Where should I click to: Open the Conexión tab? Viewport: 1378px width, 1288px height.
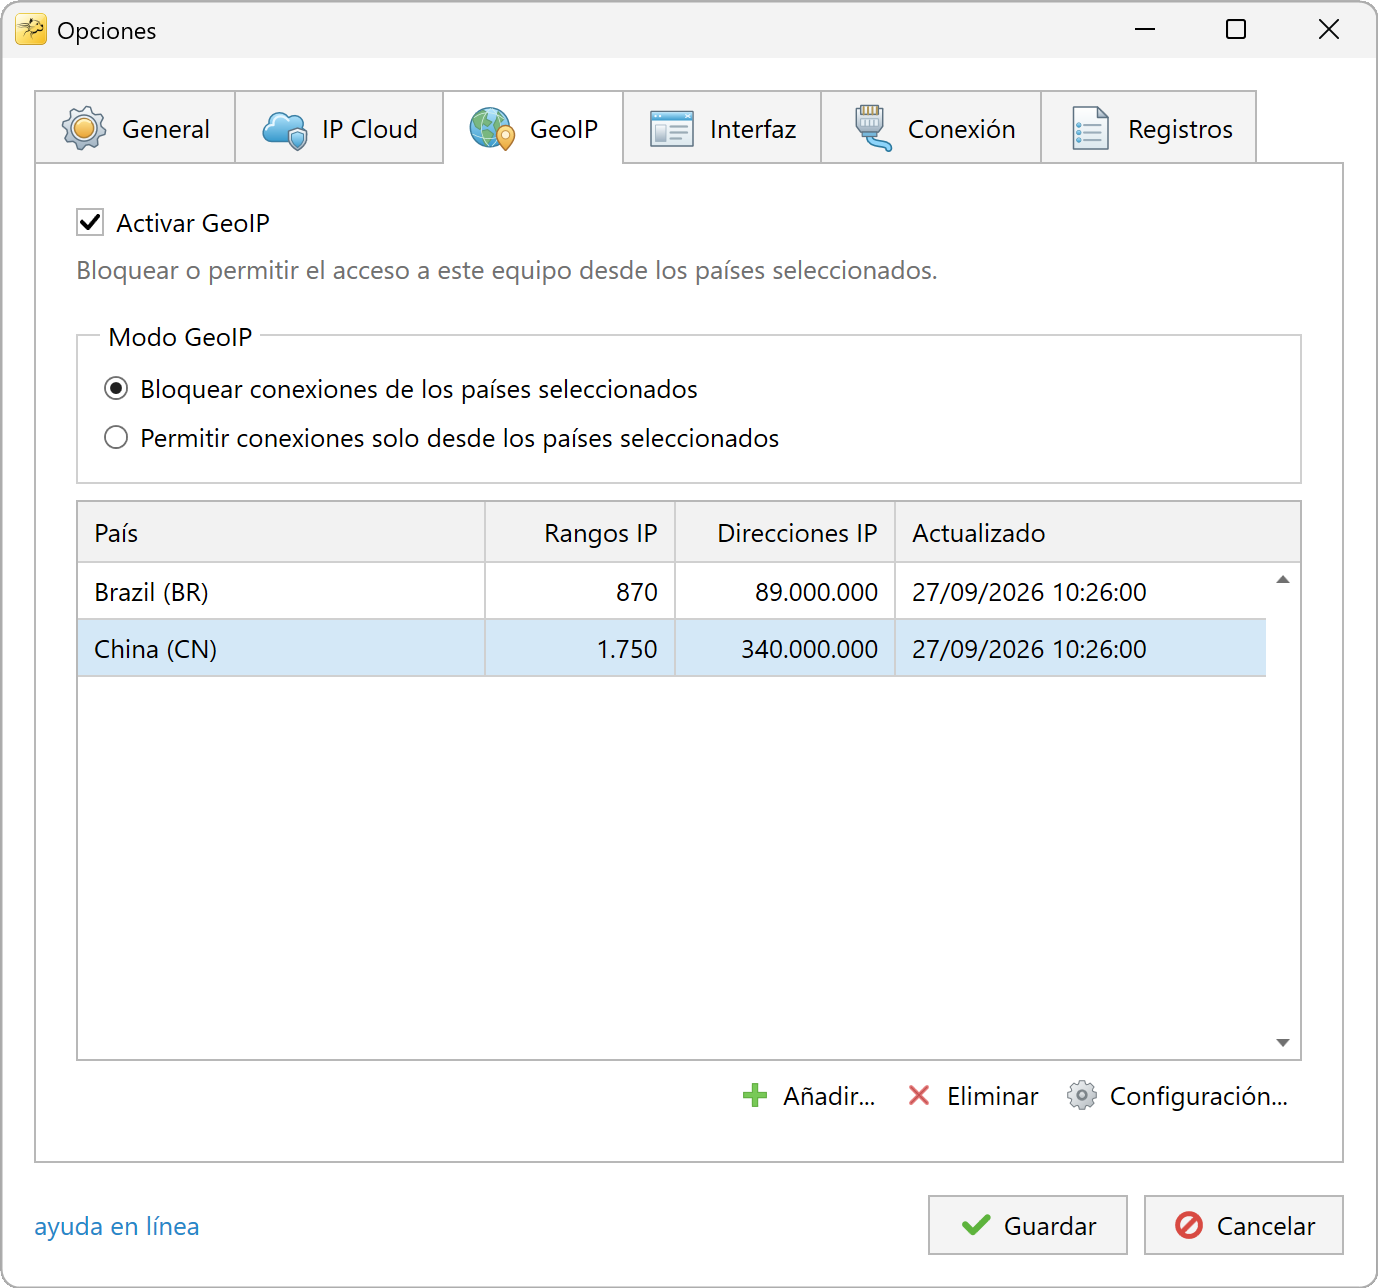931,128
